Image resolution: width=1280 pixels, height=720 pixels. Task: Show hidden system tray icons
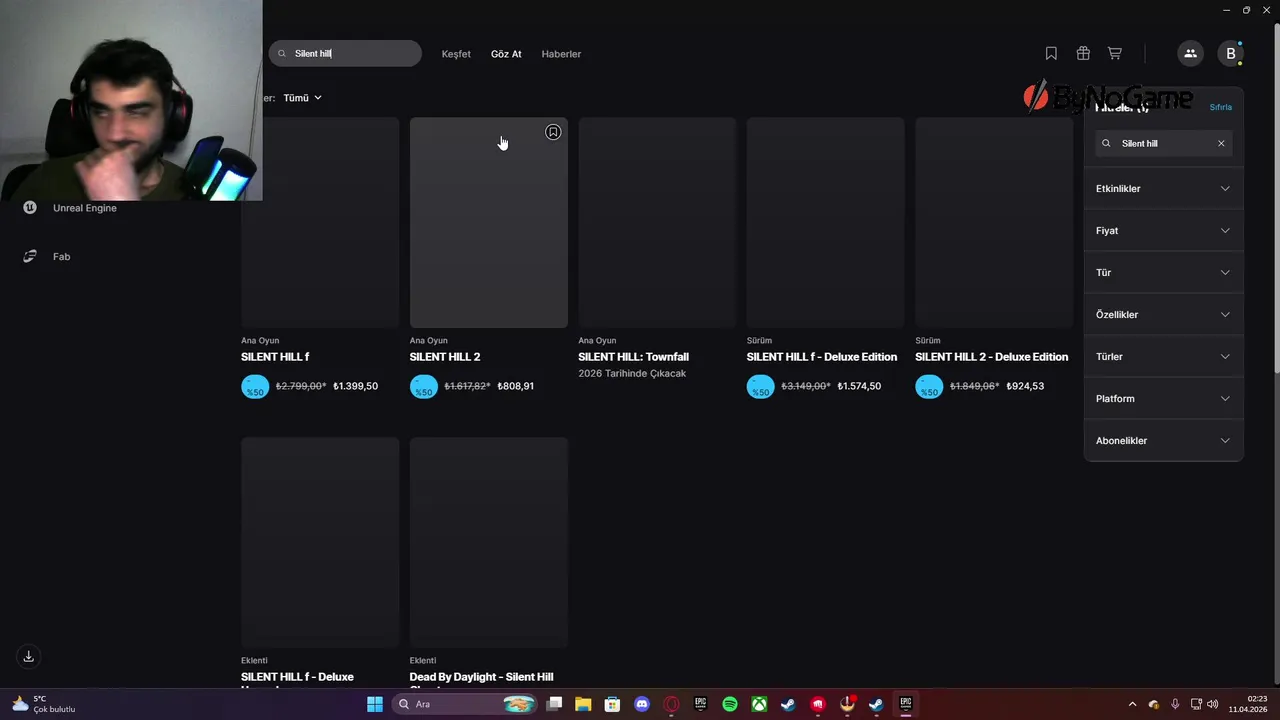(1132, 704)
